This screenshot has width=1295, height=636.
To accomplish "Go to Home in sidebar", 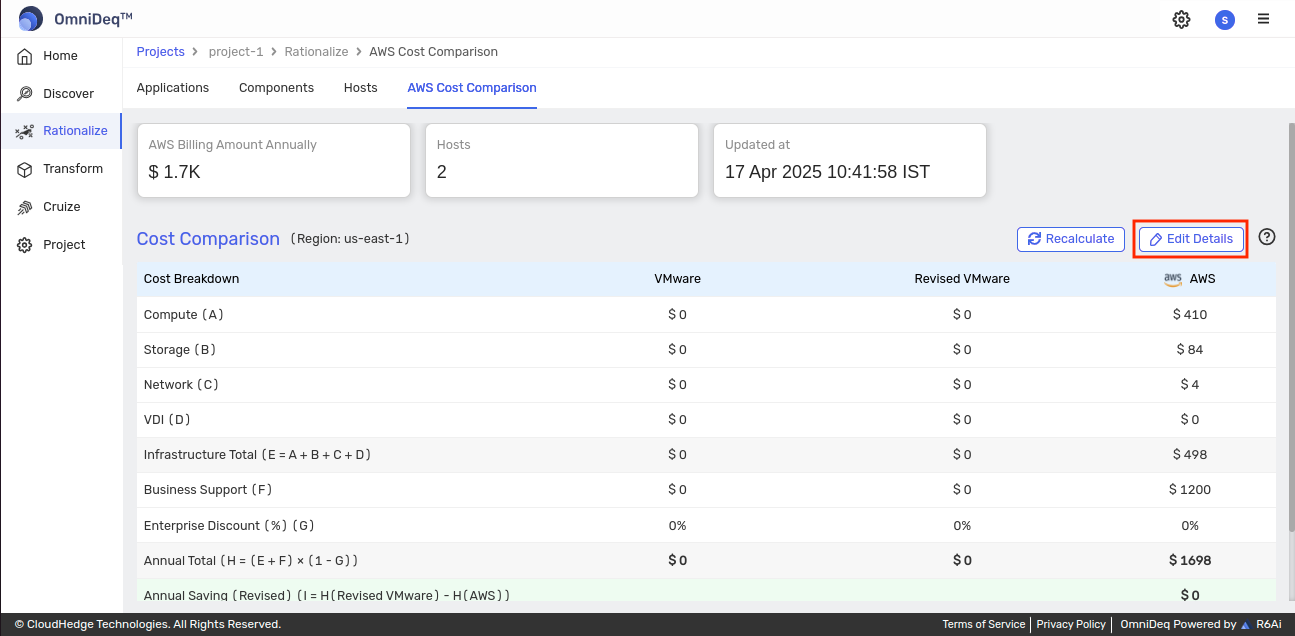I will tap(60, 56).
